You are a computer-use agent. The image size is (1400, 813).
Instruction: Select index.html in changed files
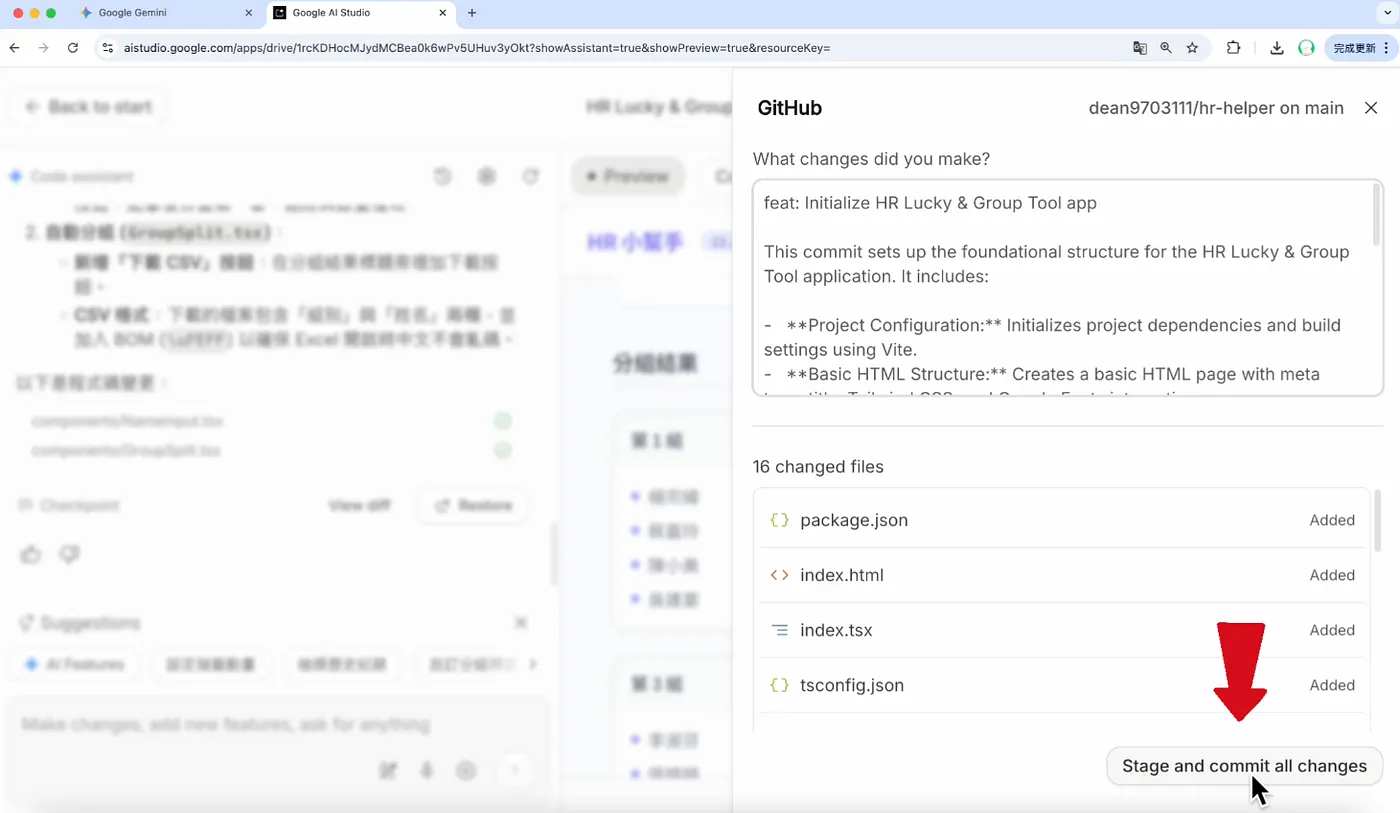pos(1062,575)
